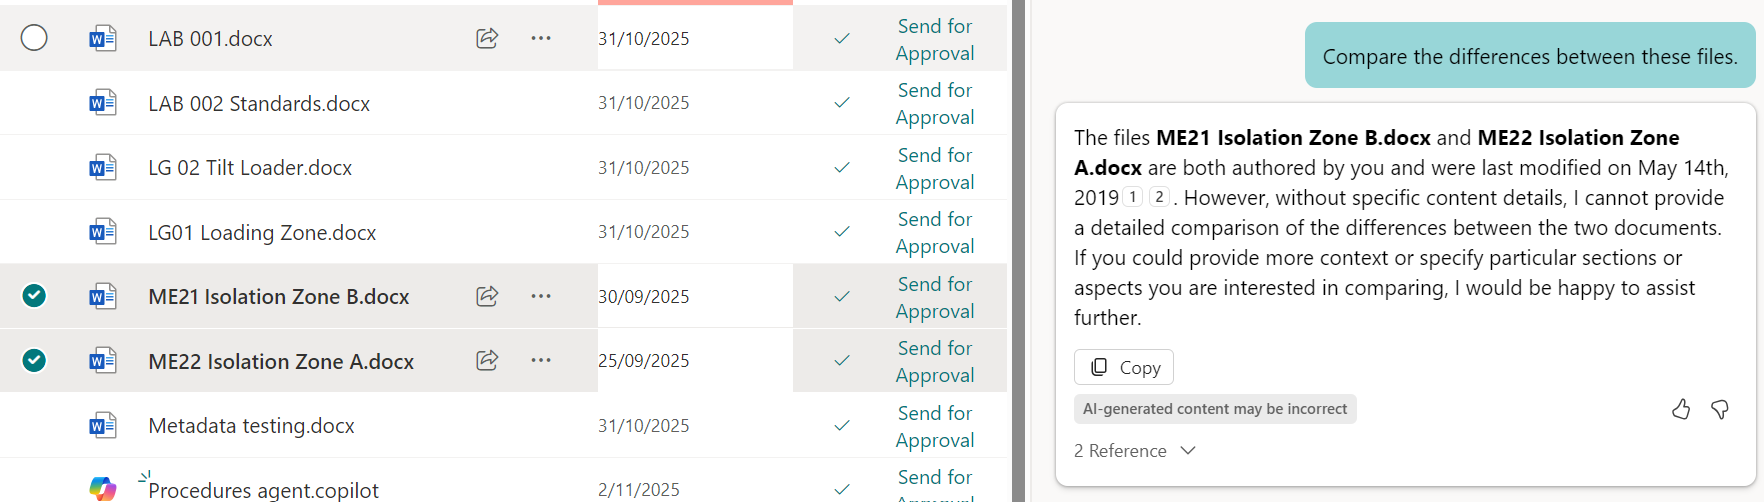This screenshot has width=1764, height=502.
Task: Click the Word icon beside Metadata testing.docx
Action: (102, 426)
